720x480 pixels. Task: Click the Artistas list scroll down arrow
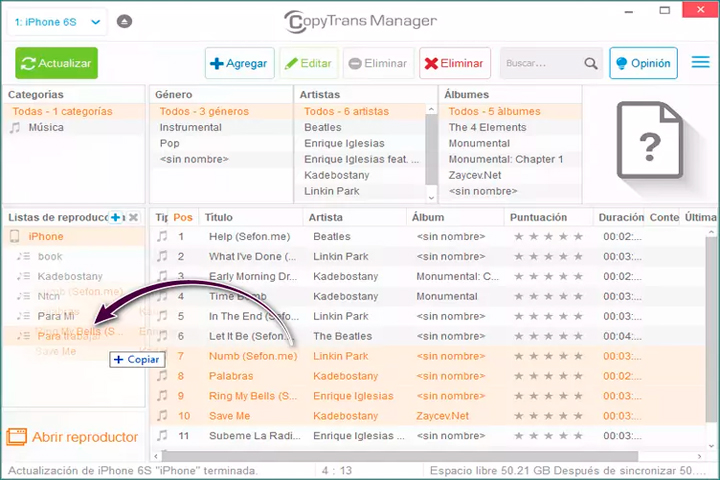tap(431, 198)
